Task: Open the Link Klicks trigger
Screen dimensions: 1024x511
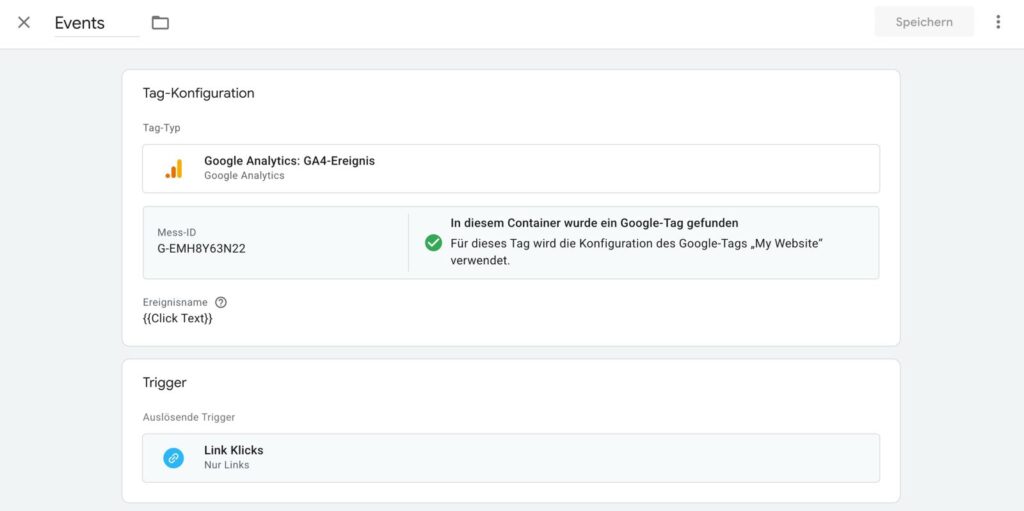Action: coord(511,458)
